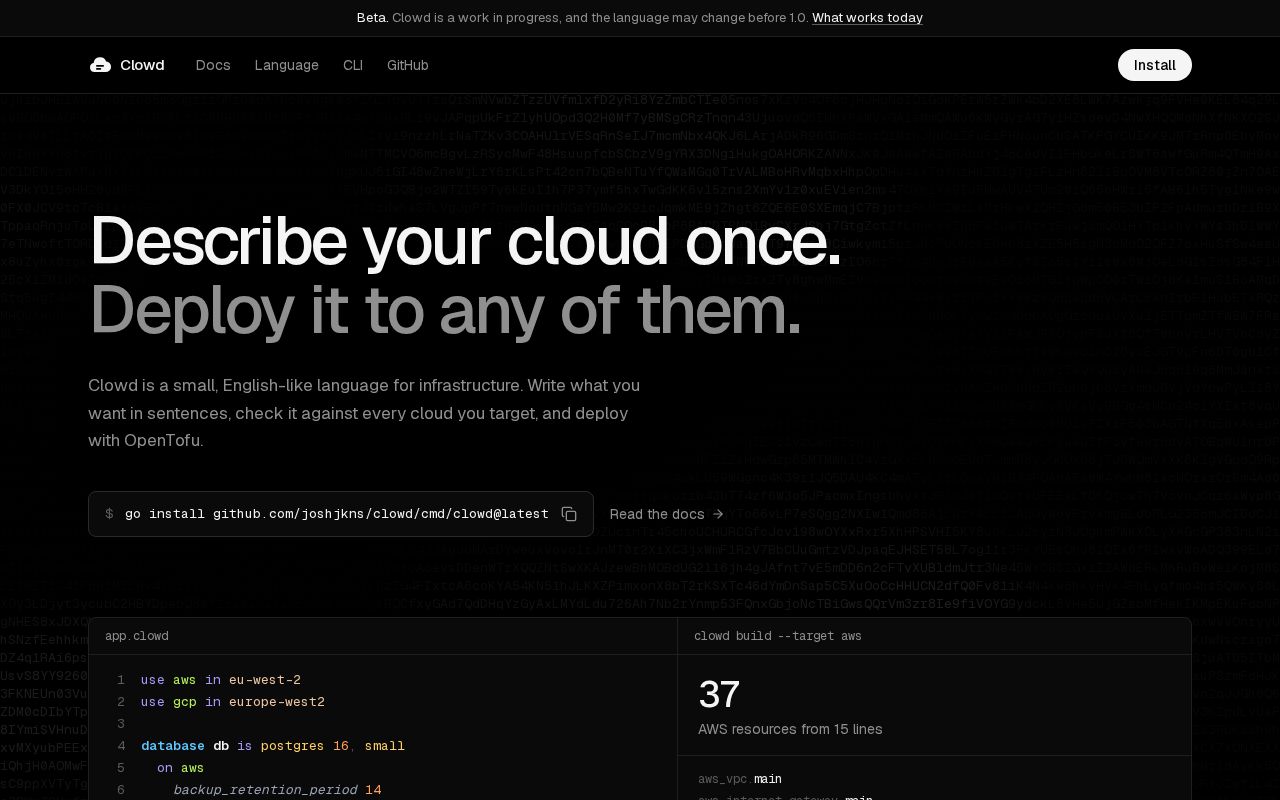1280x800 pixels.
Task: Click the backup_retention_period 14 line
Action: (x=277, y=790)
